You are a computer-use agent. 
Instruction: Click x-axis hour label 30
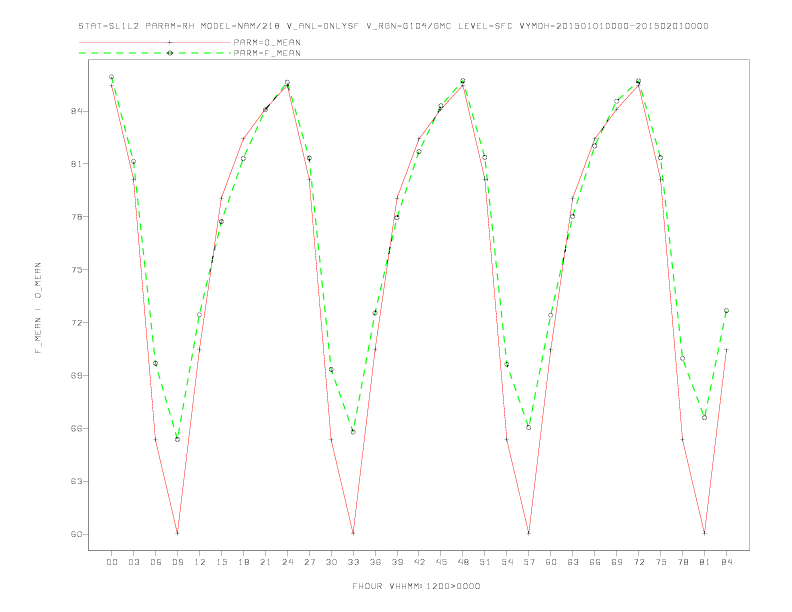click(331, 562)
